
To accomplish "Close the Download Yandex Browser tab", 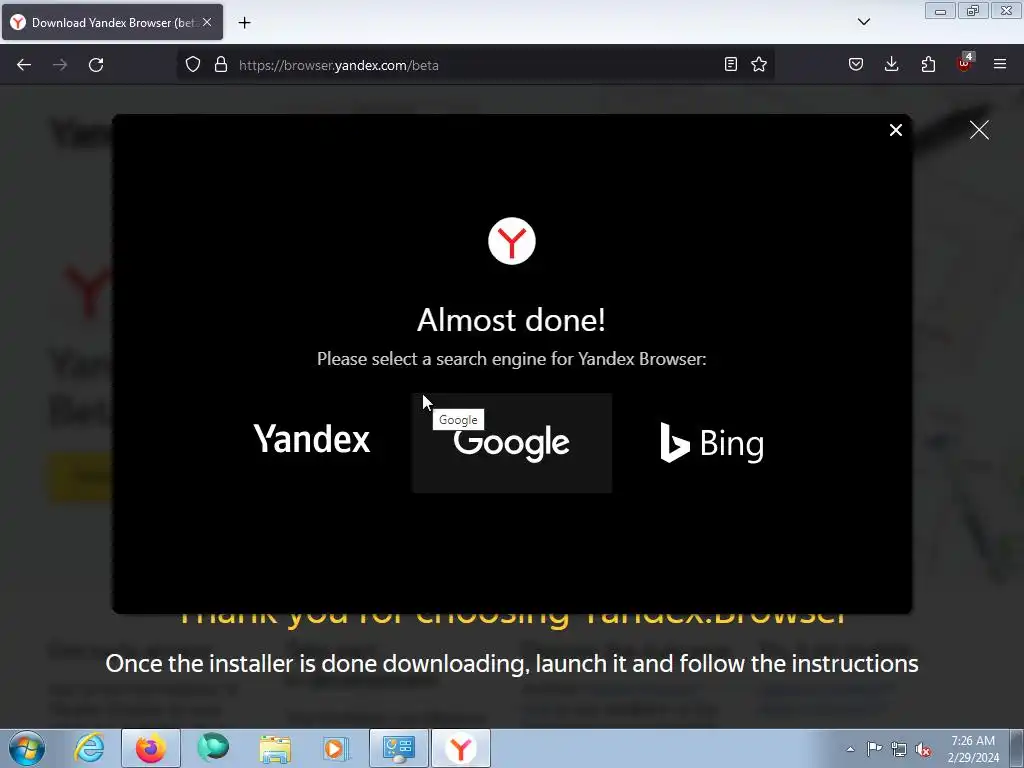I will pyautogui.click(x=207, y=22).
